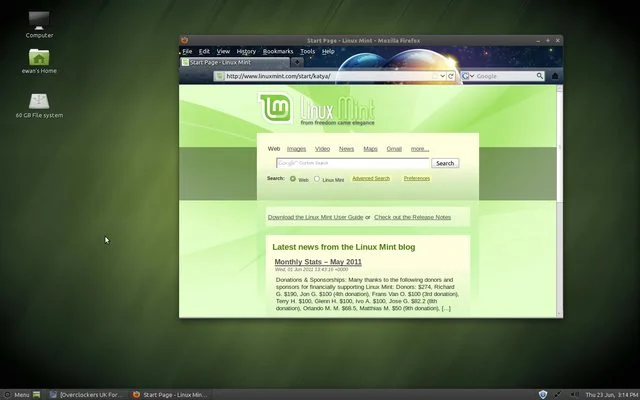This screenshot has width=640, height=400.
Task: Click the volume speaker icon in the tray
Action: [575, 394]
